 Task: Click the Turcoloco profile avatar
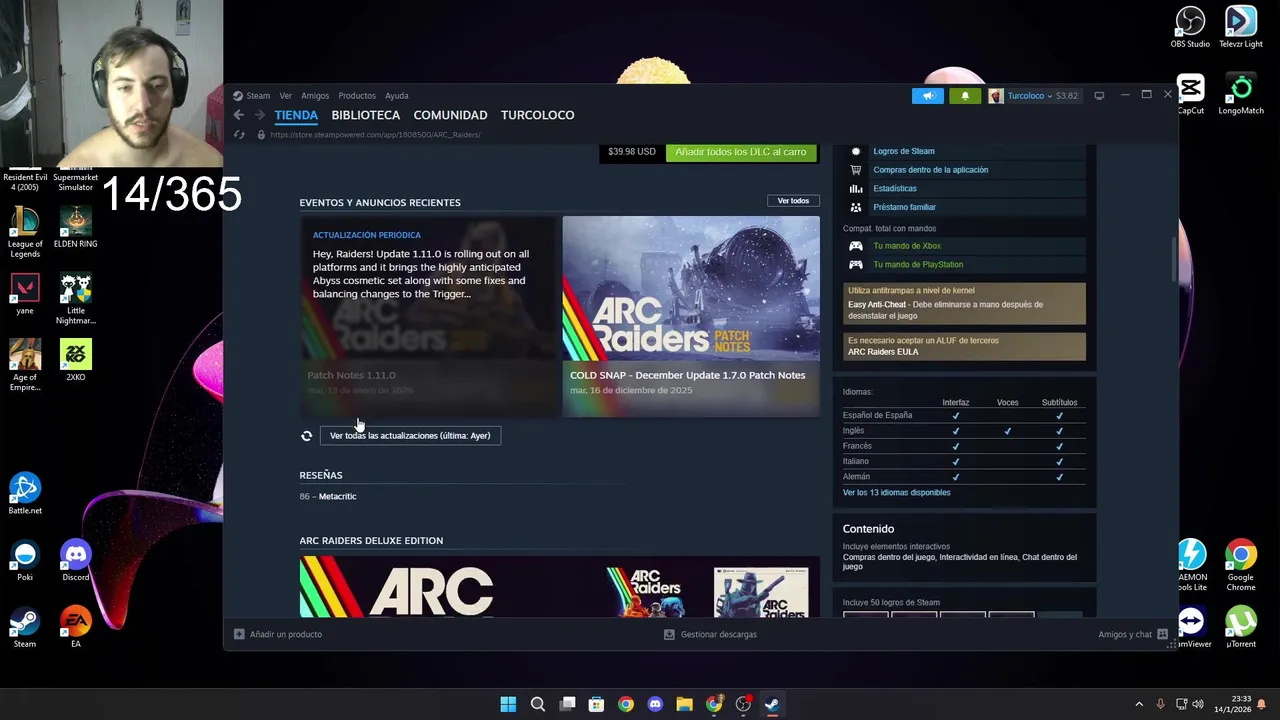pos(995,96)
